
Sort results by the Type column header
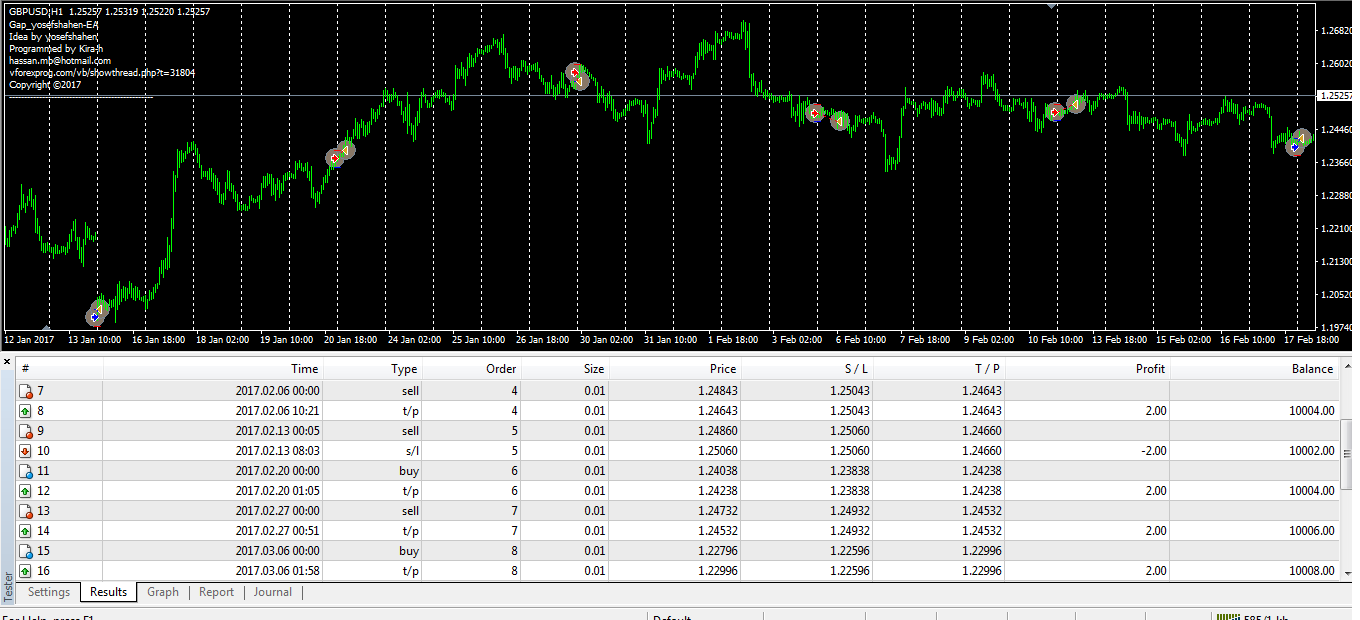[372, 369]
